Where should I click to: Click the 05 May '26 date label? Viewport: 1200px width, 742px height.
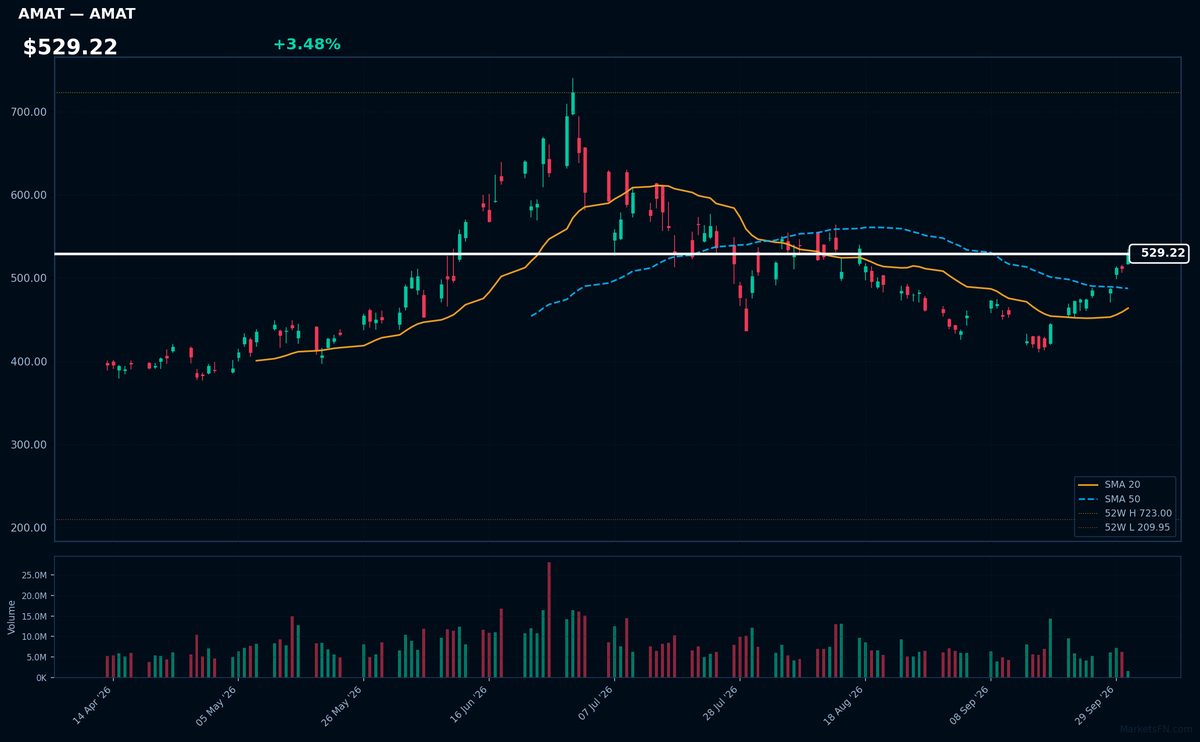click(217, 705)
